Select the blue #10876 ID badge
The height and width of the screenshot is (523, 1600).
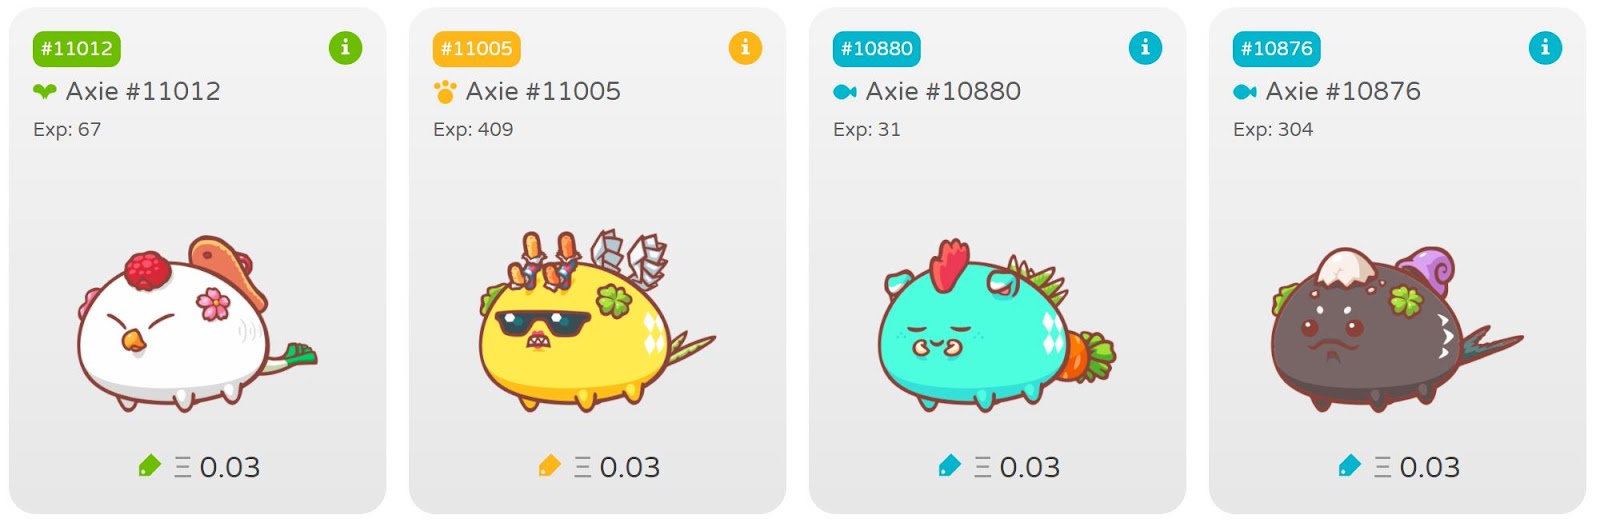click(1277, 48)
